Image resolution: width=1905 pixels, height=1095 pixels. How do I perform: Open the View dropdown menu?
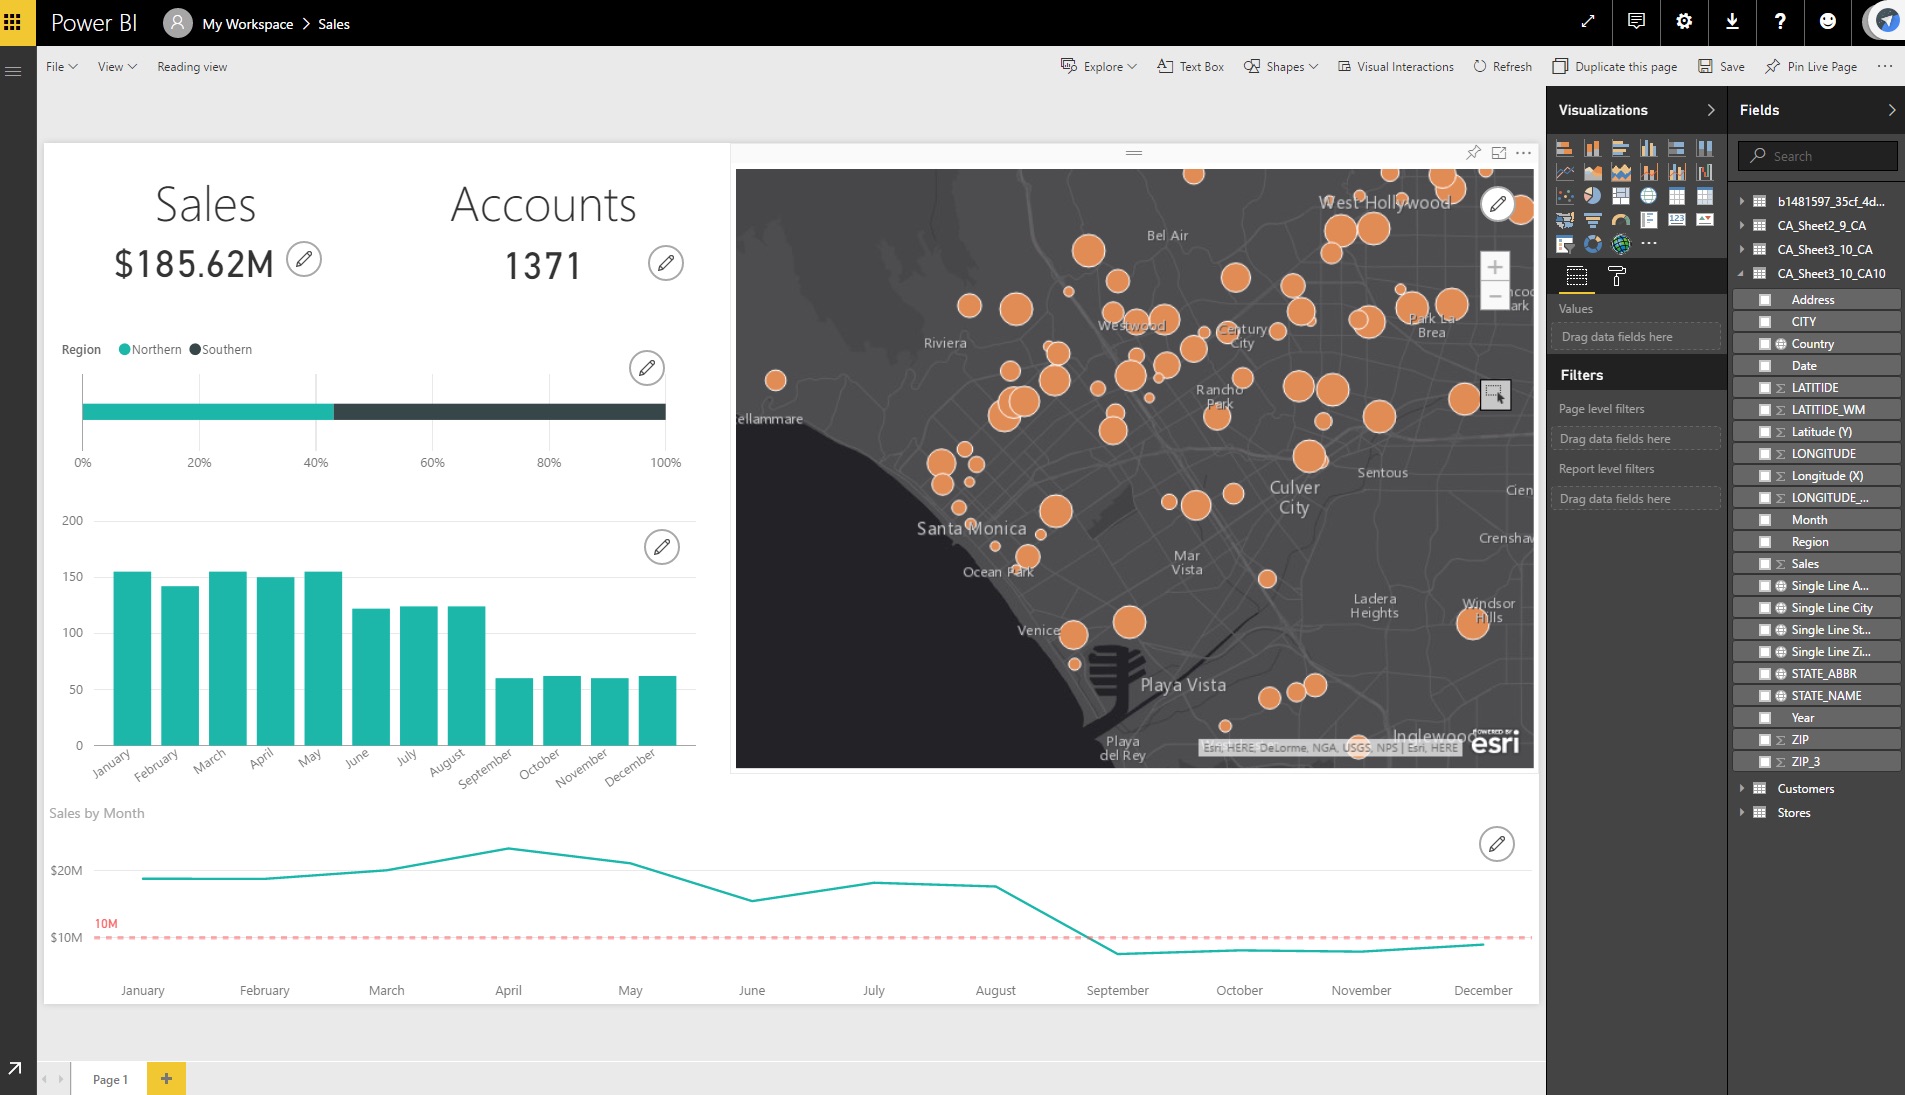point(117,67)
